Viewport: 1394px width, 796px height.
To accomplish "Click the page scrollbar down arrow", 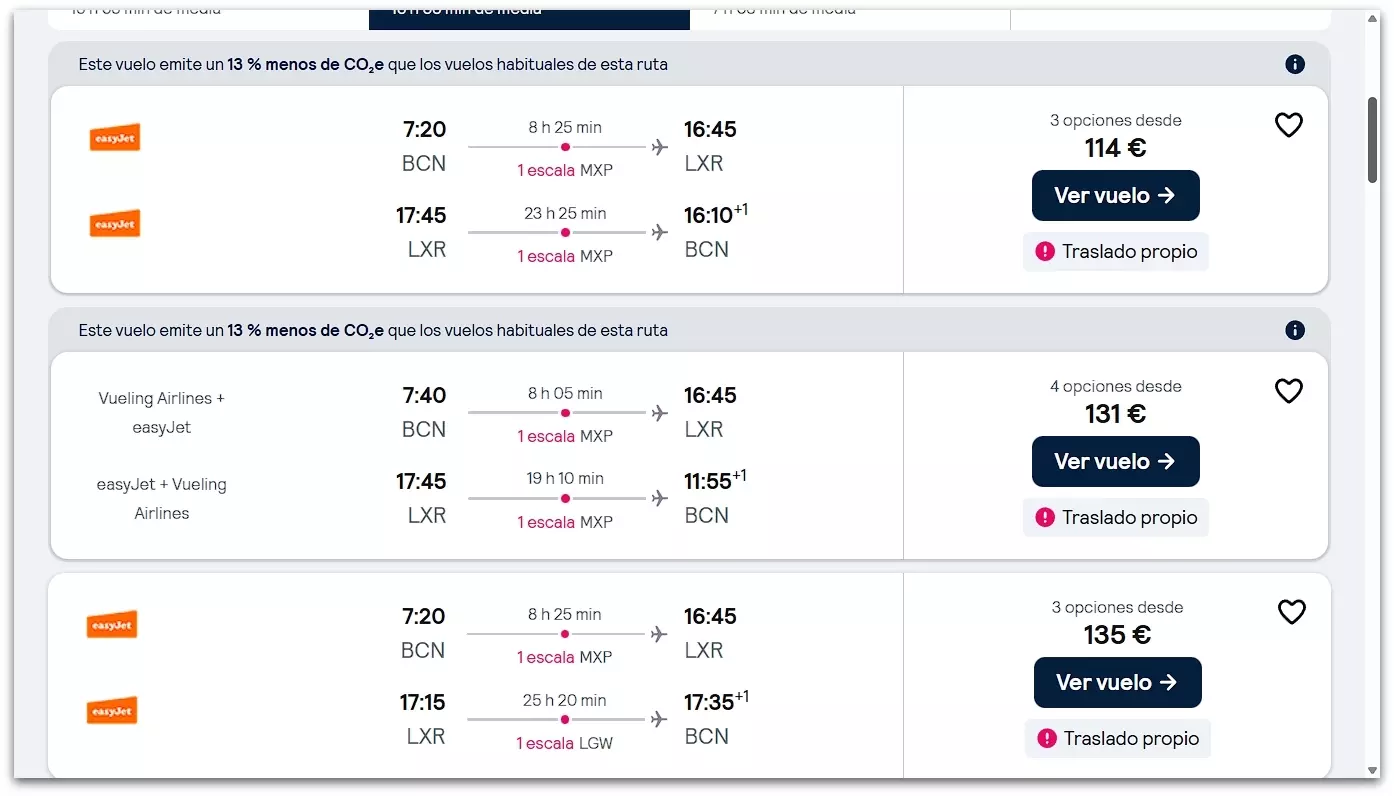I will [x=1373, y=771].
